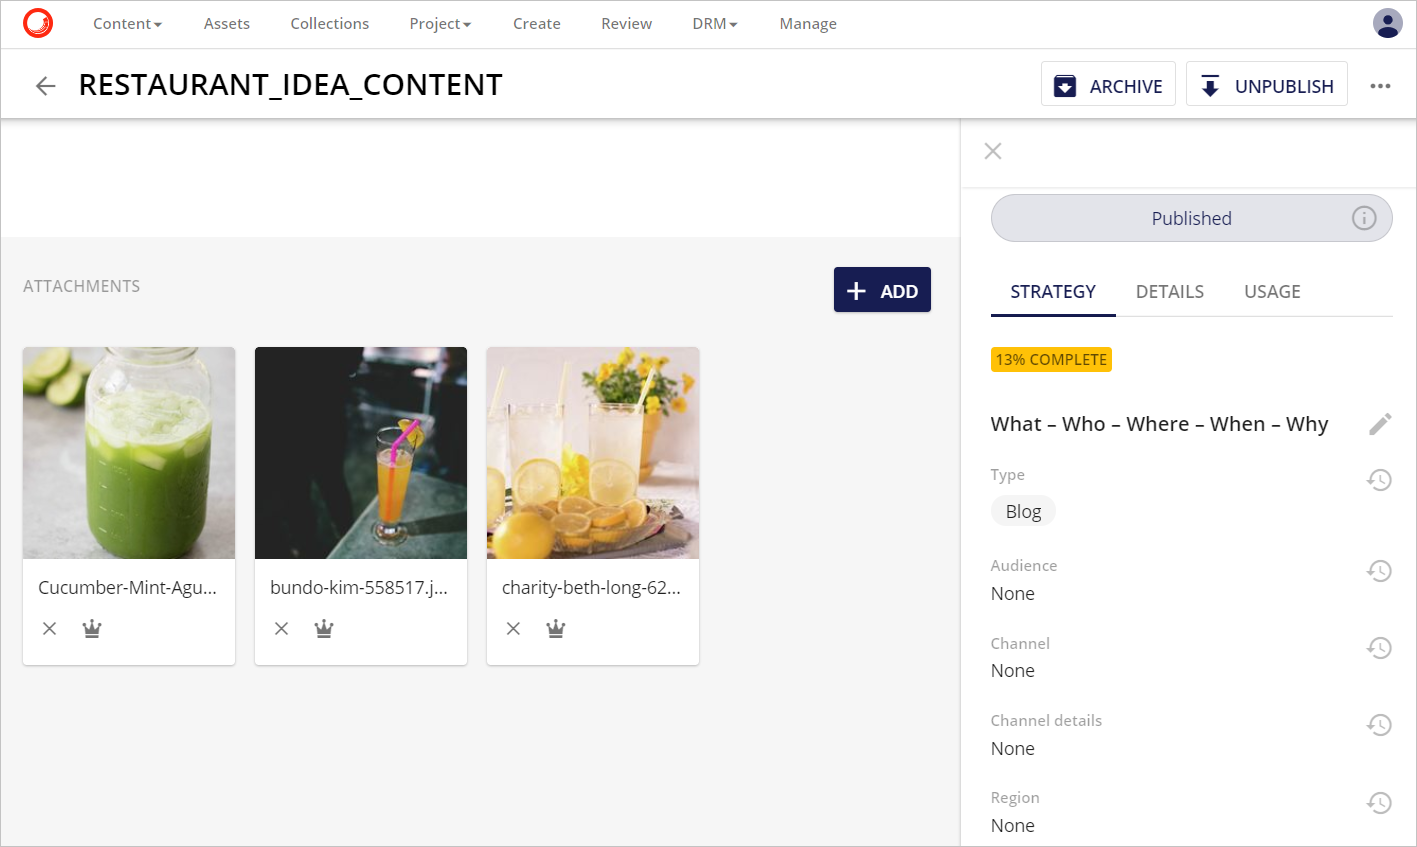Switch to the USAGE tab
1417x847 pixels.
(1272, 291)
